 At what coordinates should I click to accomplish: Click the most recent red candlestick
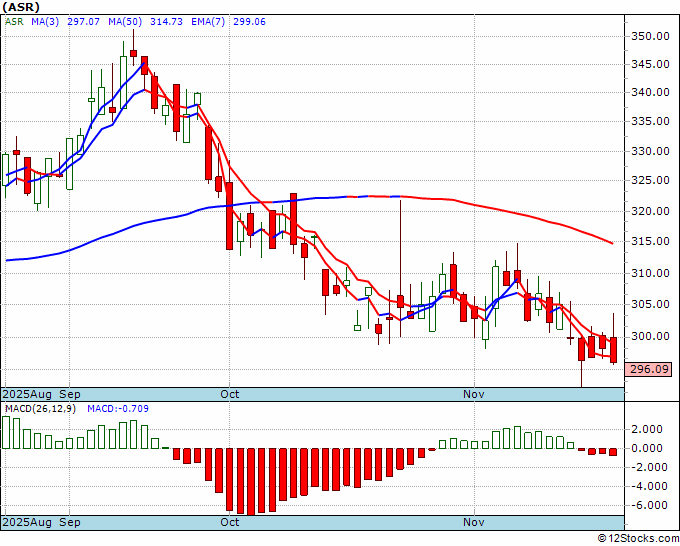click(x=613, y=350)
